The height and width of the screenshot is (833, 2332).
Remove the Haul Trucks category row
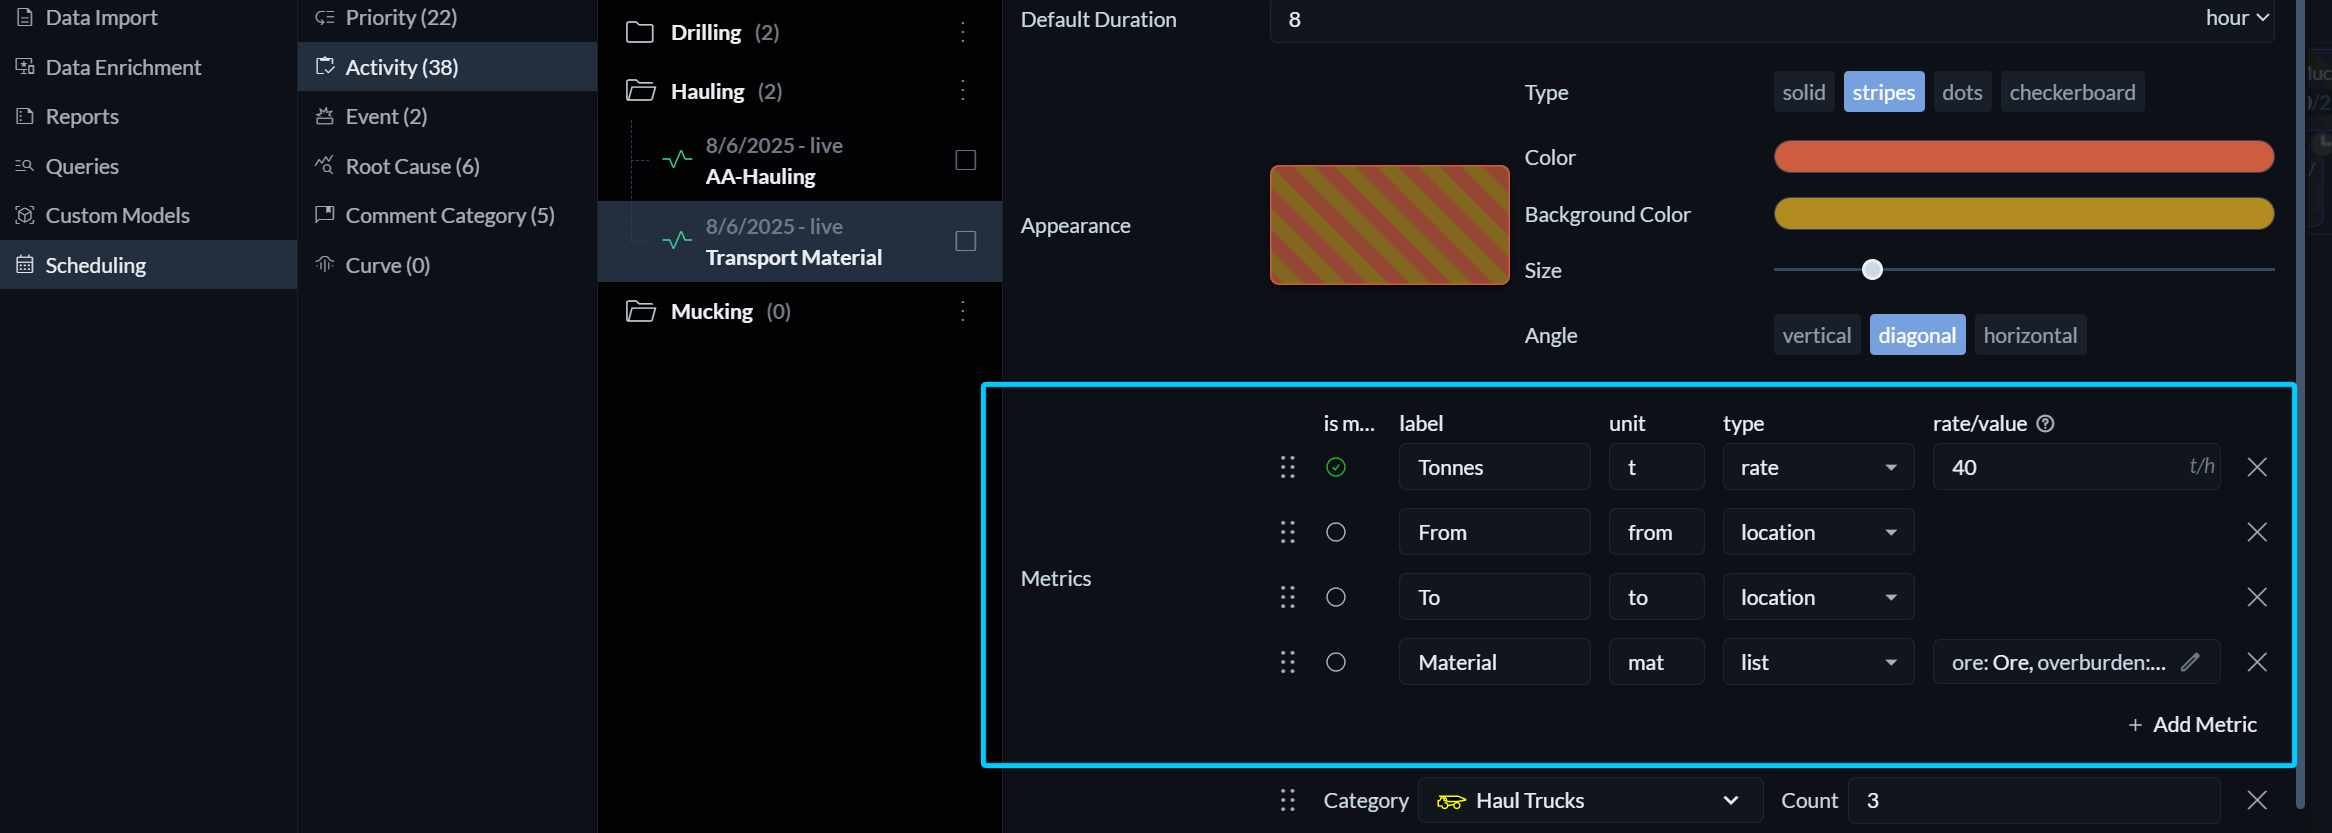(2257, 800)
